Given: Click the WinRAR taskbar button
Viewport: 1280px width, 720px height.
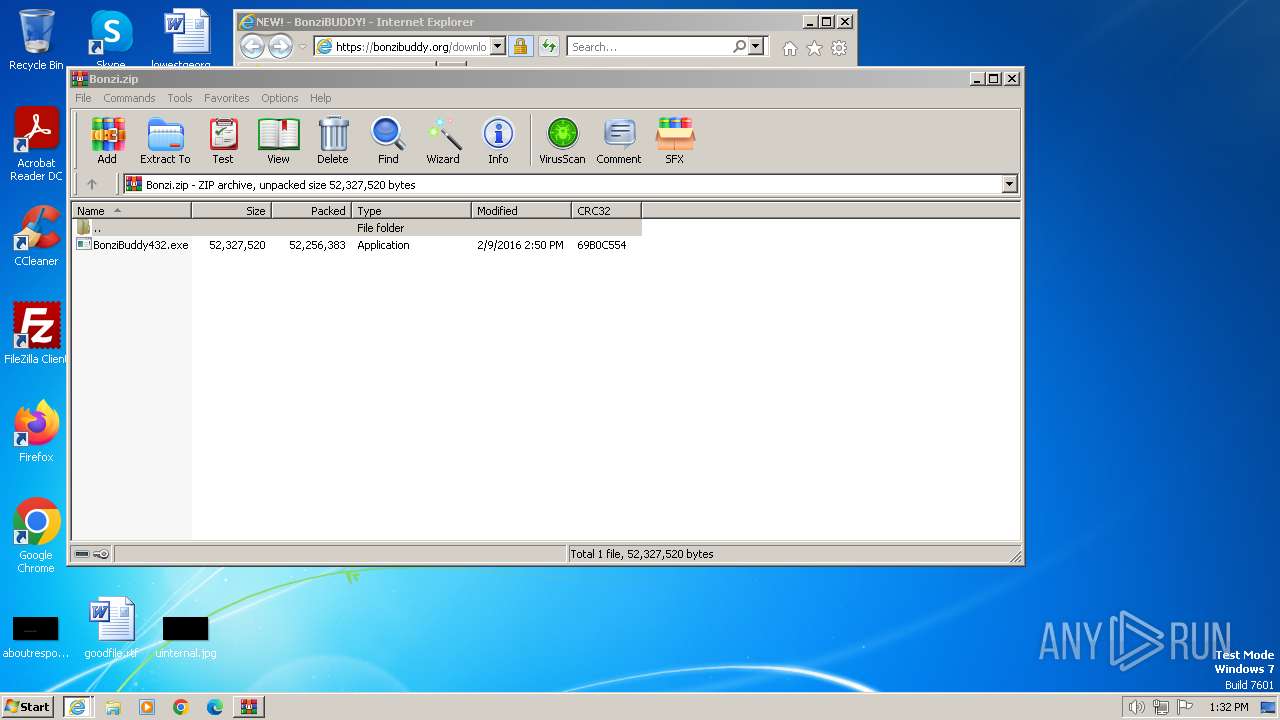Looking at the screenshot, I should [248, 707].
